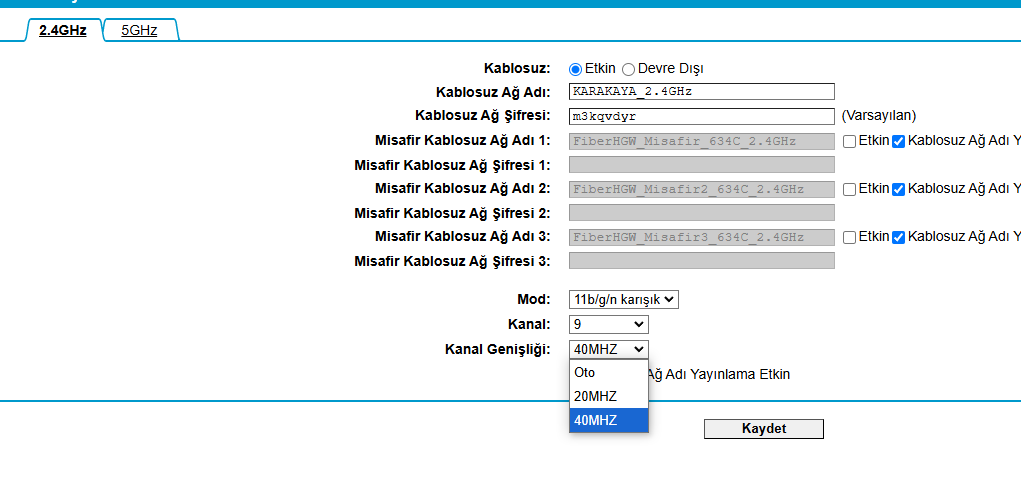Open the Mod dropdown
The height and width of the screenshot is (497, 1021).
624,300
